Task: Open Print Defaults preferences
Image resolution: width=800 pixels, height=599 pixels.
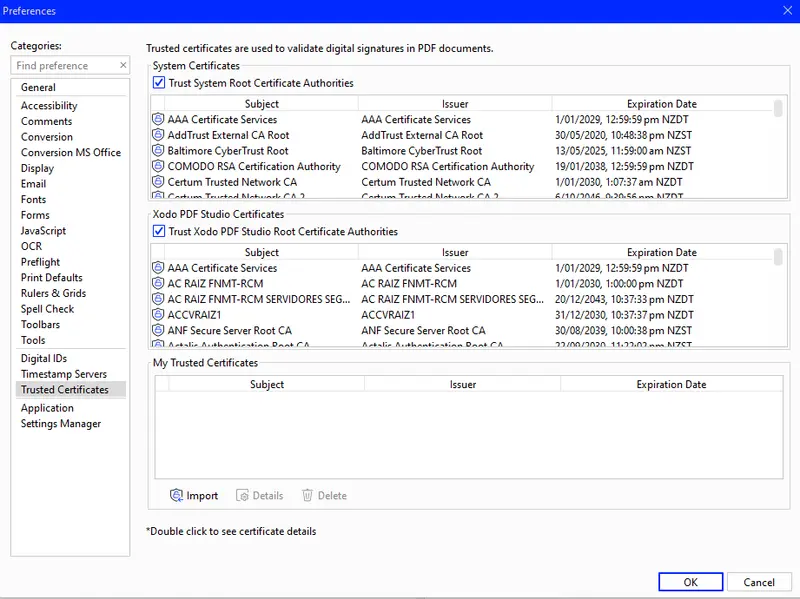Action: (52, 278)
